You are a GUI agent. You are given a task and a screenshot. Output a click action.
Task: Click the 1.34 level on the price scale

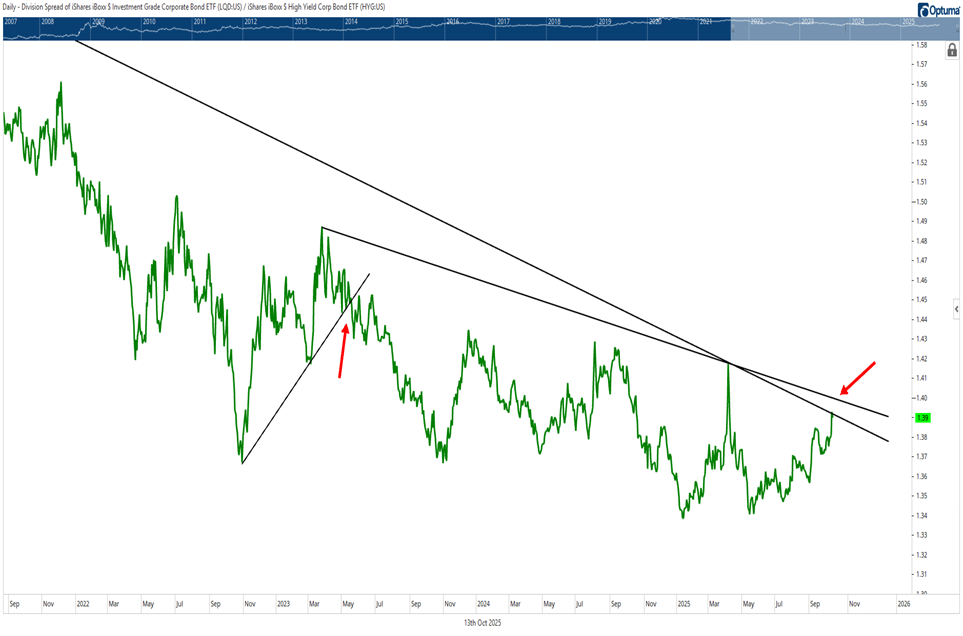coord(921,515)
